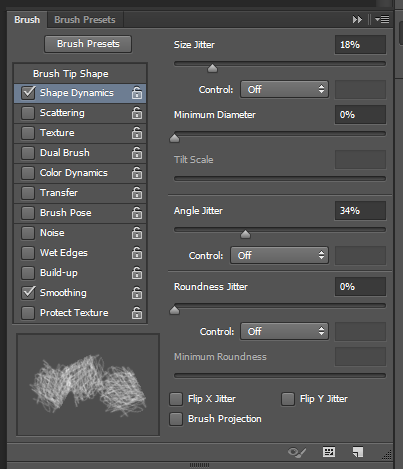
Task: Open Roundness Jitter Control dropdown
Action: point(285,331)
